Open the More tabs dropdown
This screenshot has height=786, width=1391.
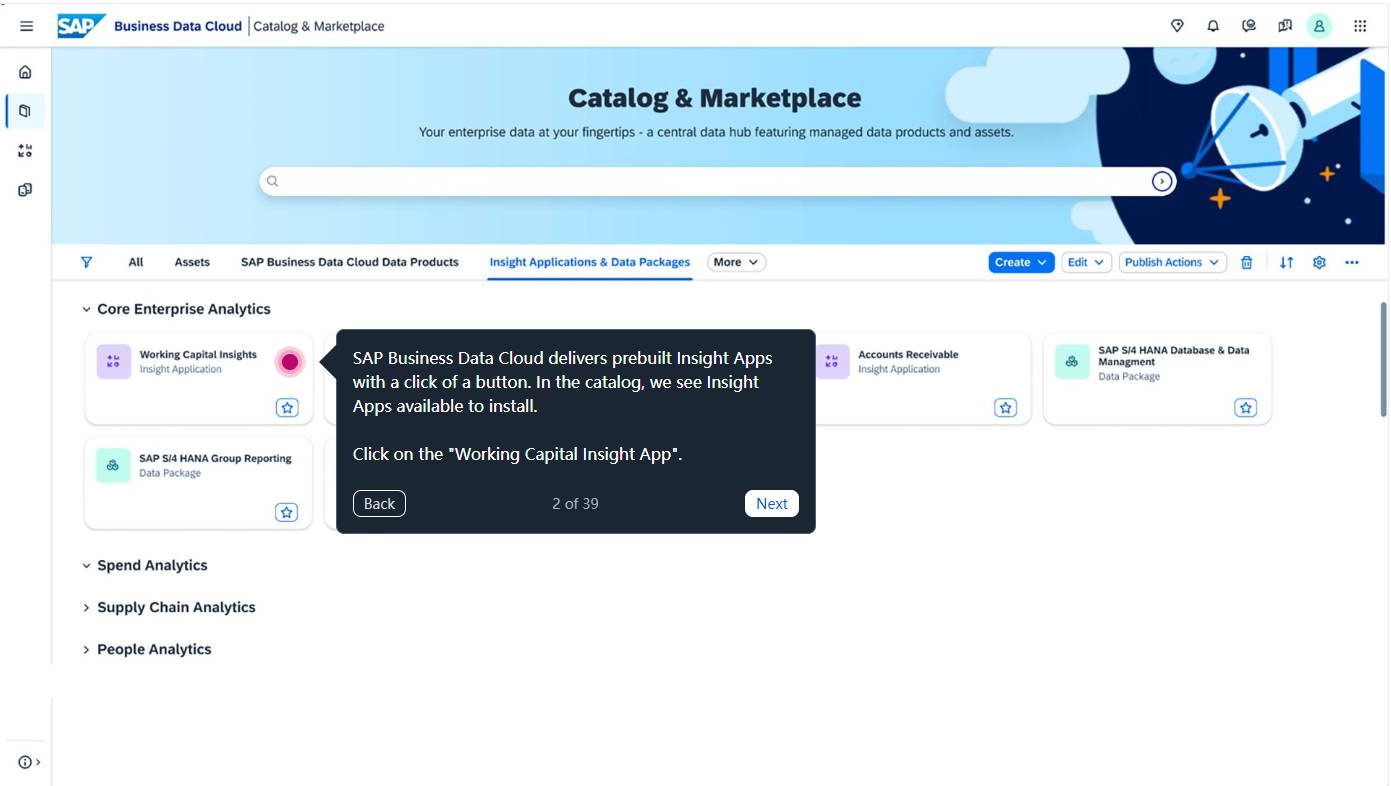(x=737, y=262)
